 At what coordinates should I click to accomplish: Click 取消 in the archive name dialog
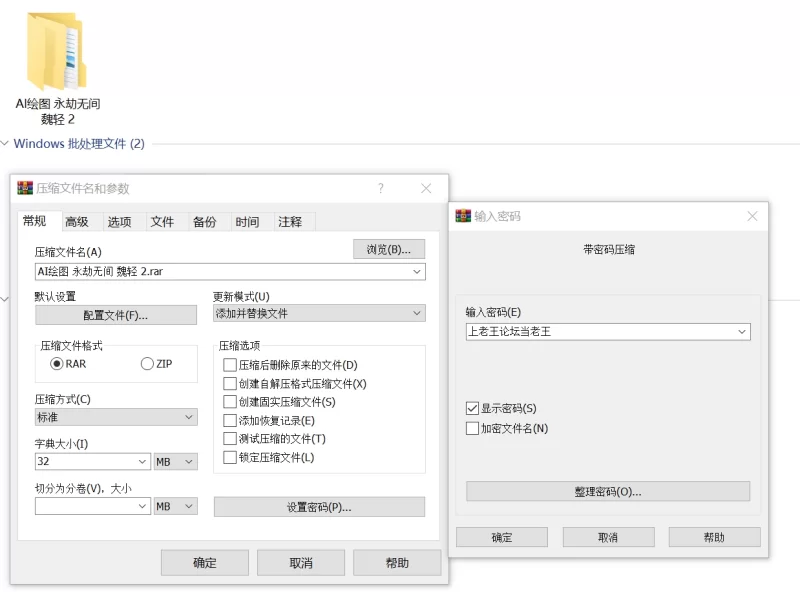[x=301, y=563]
